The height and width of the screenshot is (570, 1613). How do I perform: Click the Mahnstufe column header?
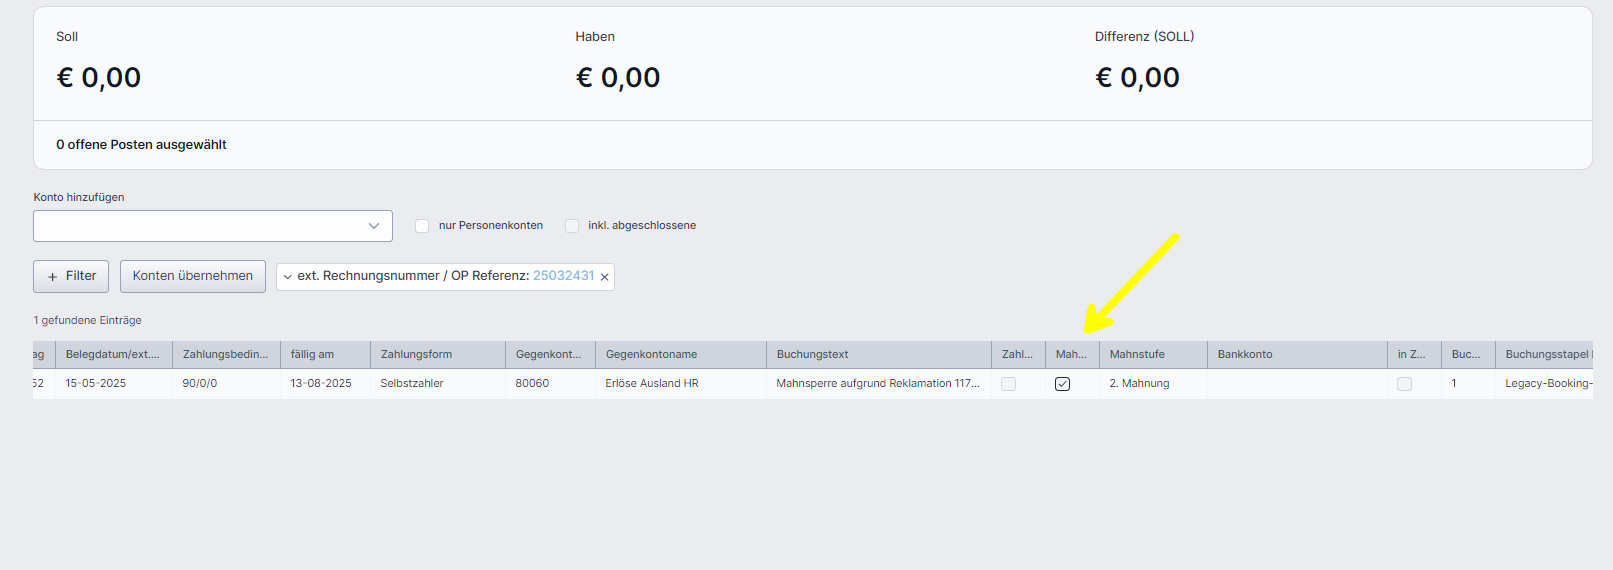(1137, 354)
